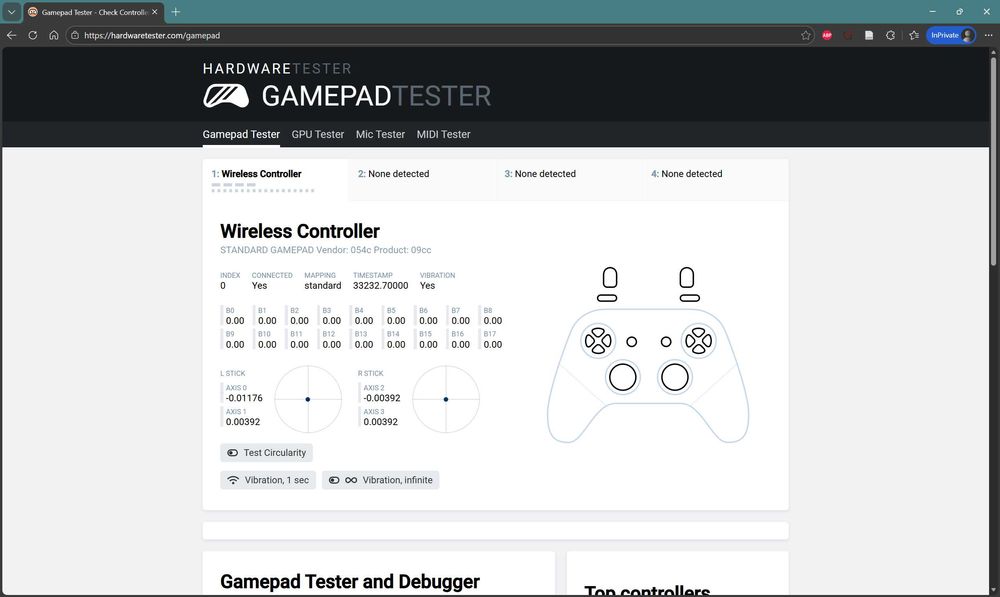Select controller slot 3 None detected

[x=569, y=180]
